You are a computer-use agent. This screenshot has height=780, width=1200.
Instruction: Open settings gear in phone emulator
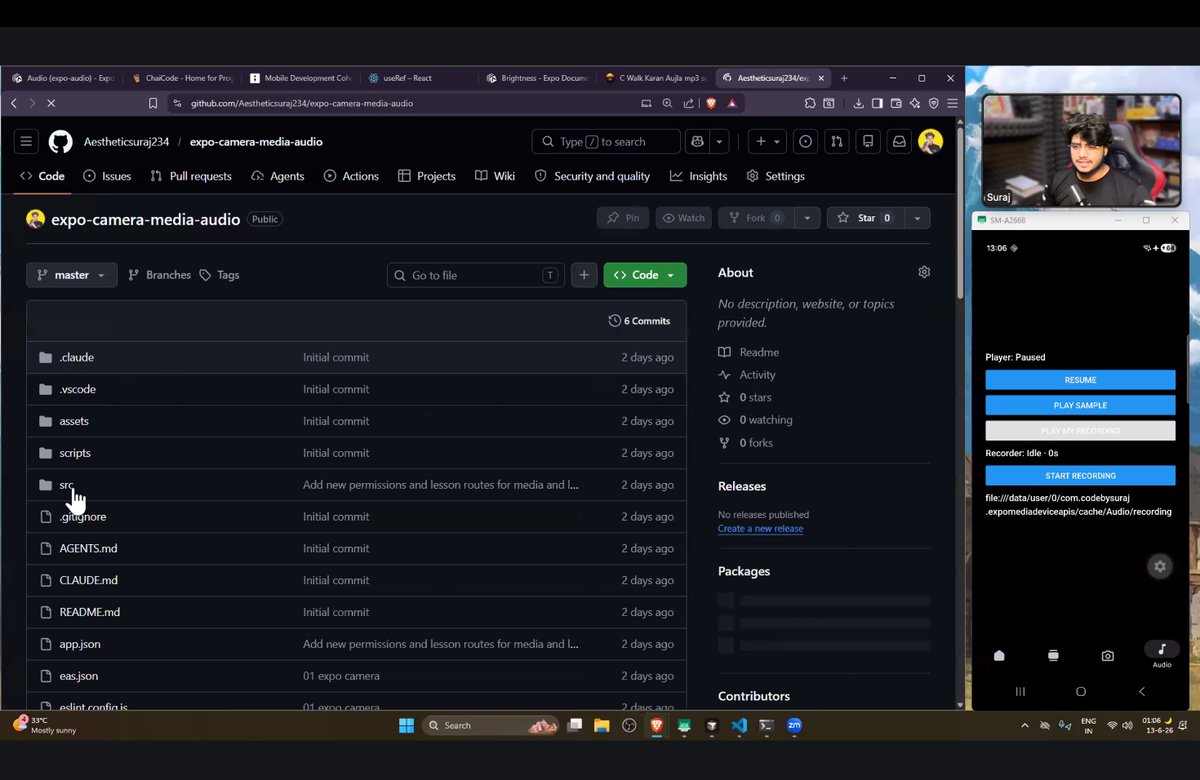(1160, 566)
